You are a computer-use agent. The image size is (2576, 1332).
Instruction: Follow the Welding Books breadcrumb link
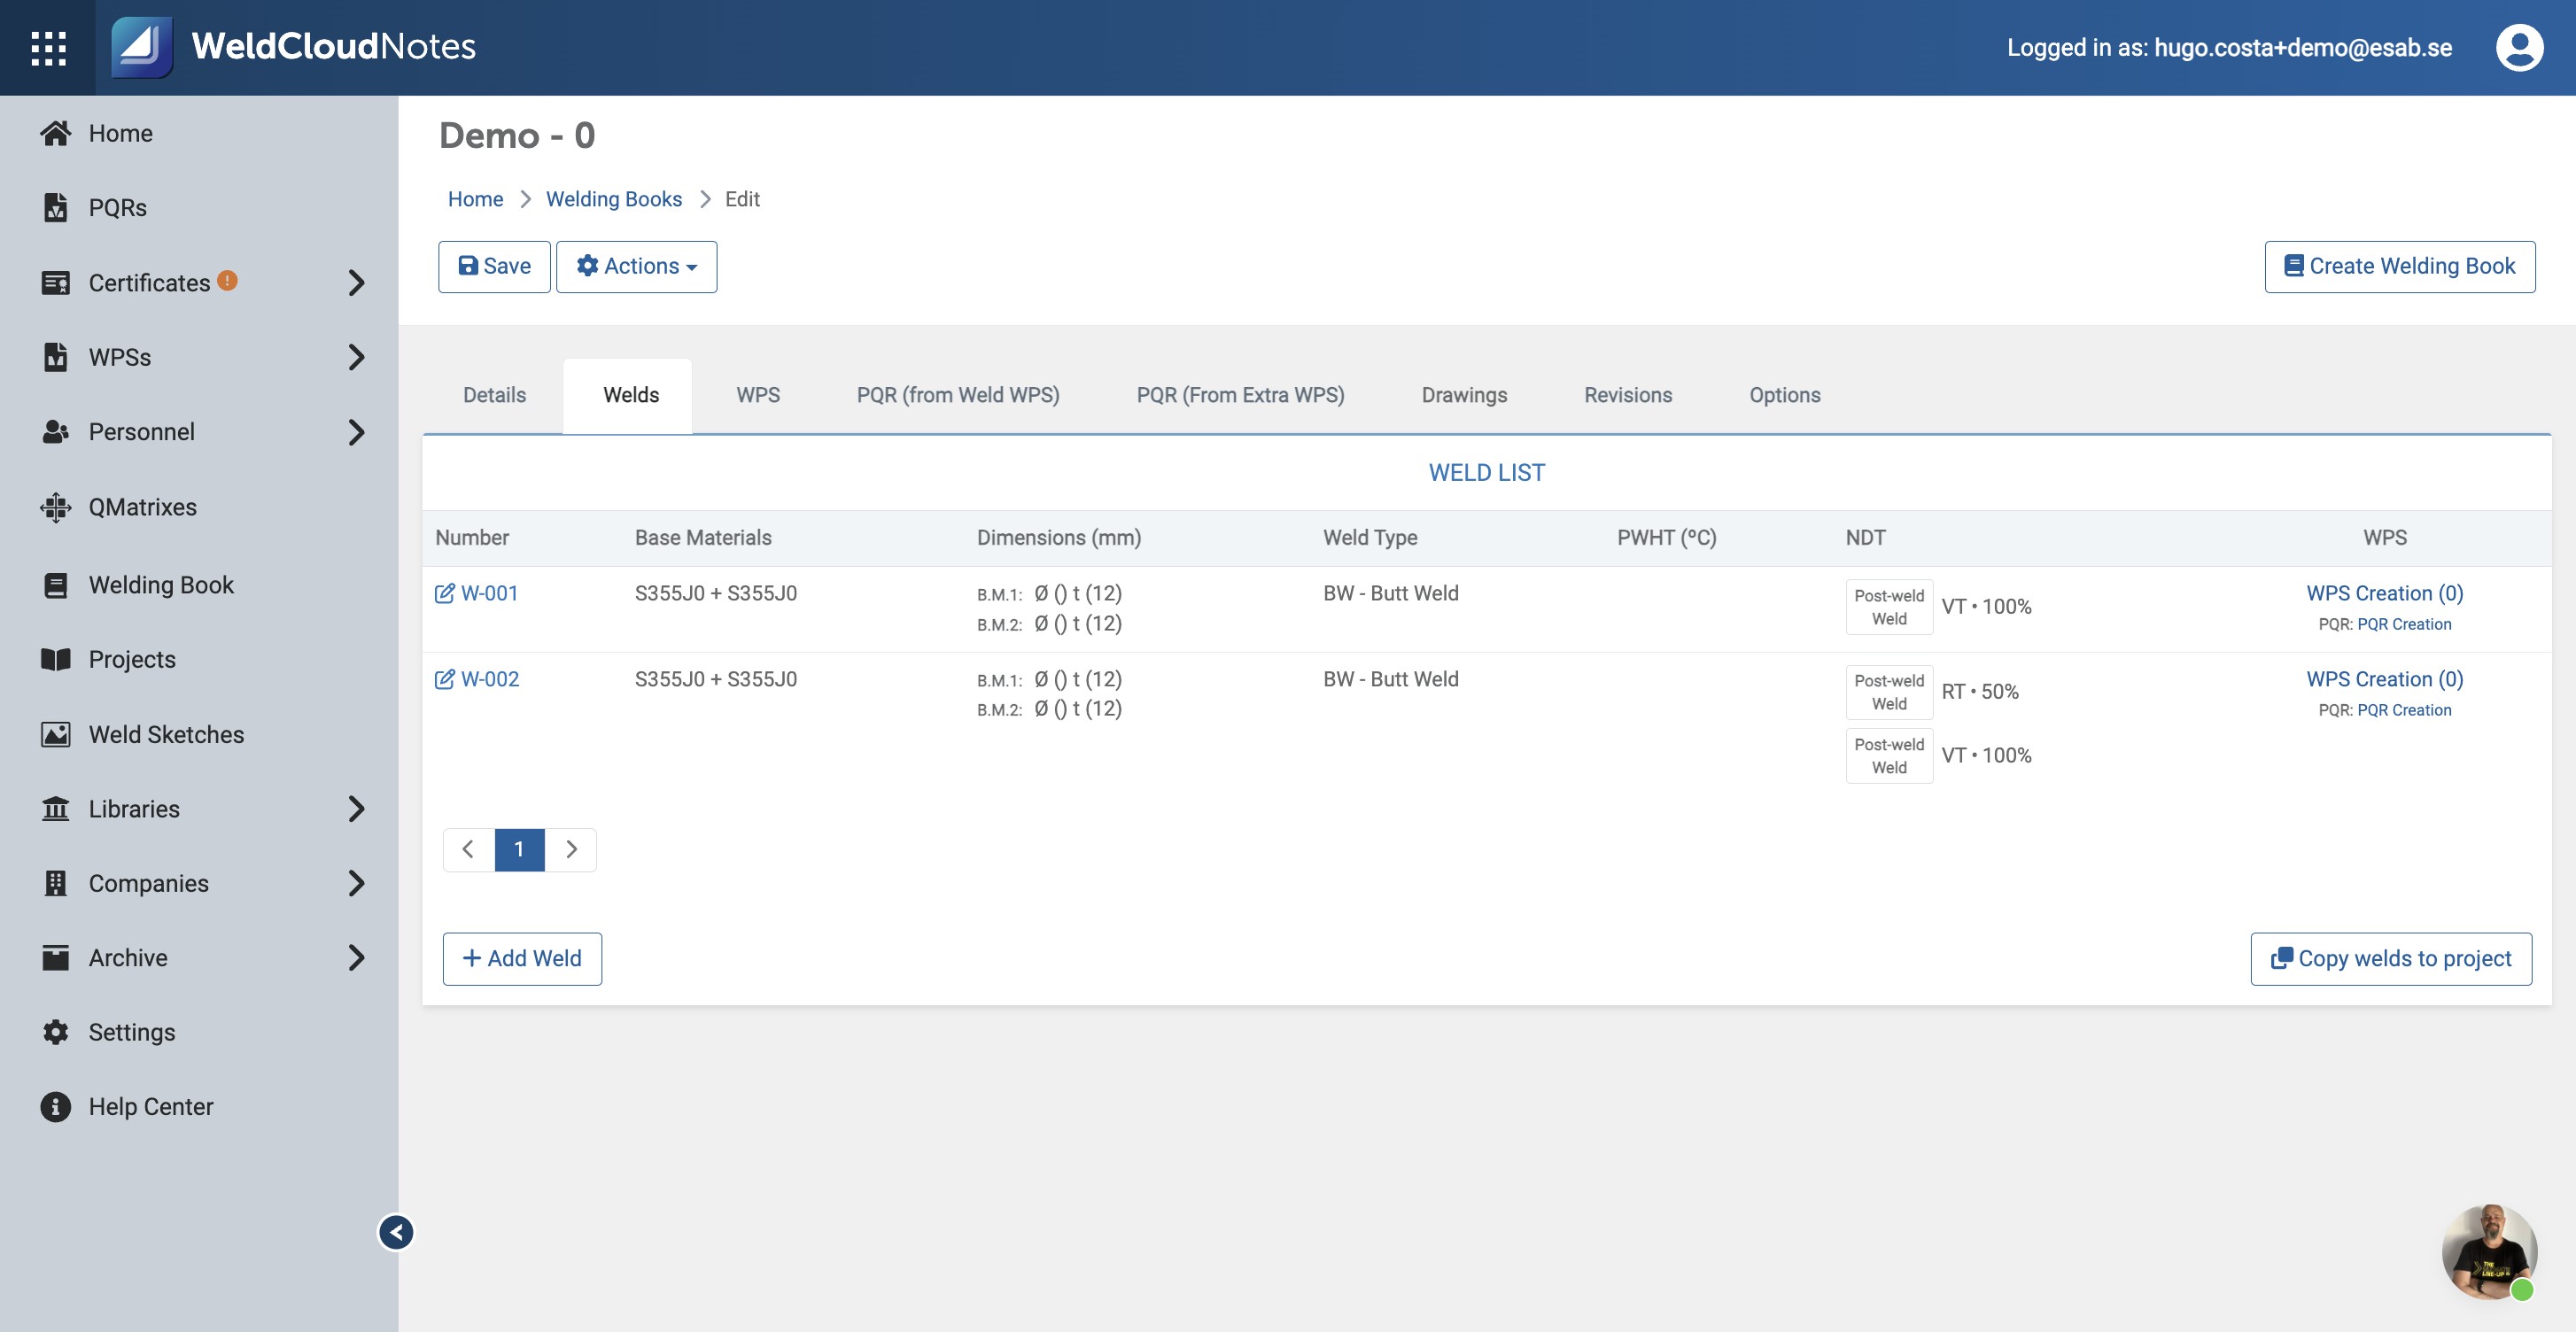613,199
